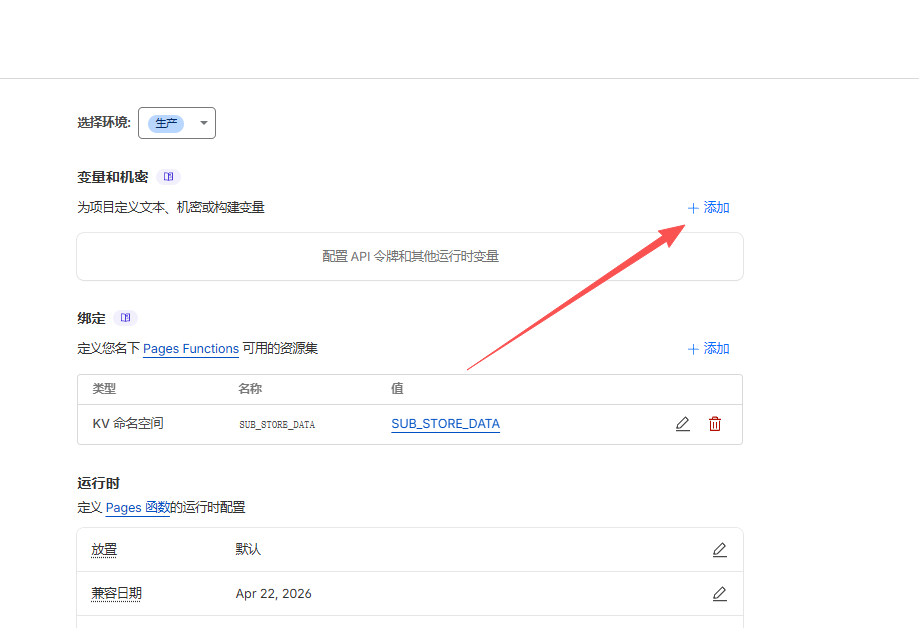Screen dimensions: 919x628
Task: Click the 默认 placement value
Action: 249,549
